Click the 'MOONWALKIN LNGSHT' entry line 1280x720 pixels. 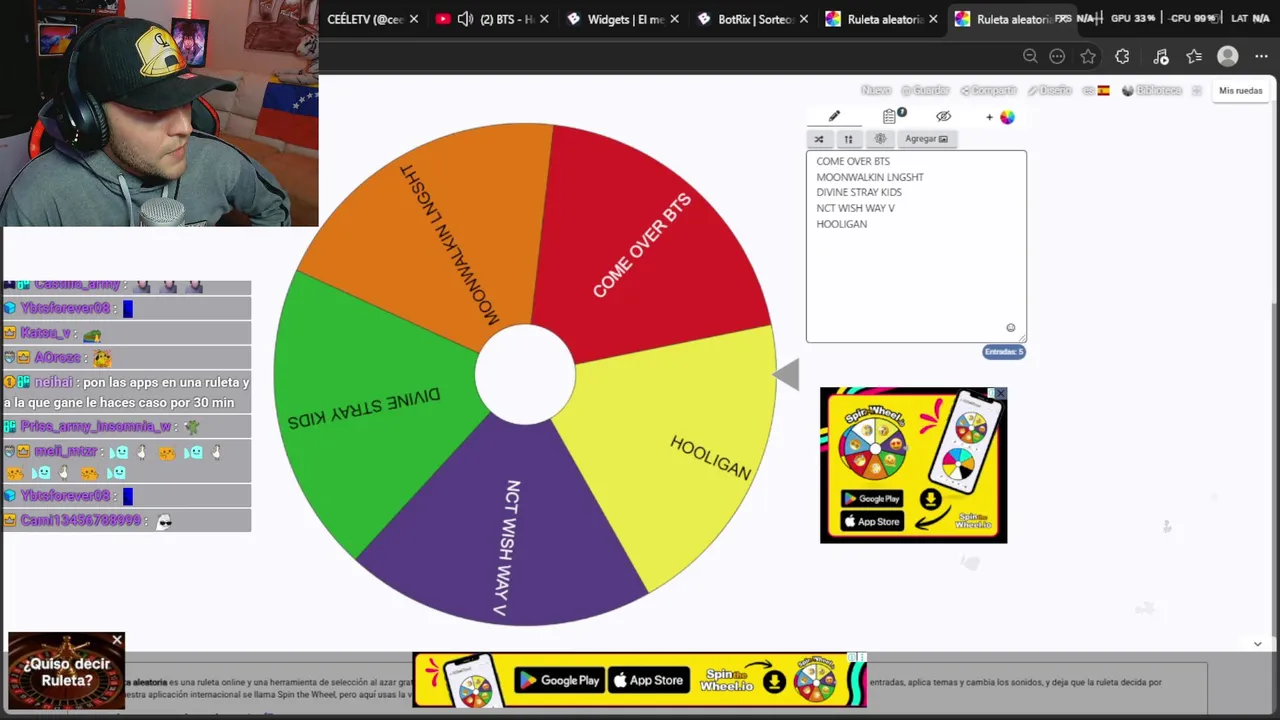(869, 177)
